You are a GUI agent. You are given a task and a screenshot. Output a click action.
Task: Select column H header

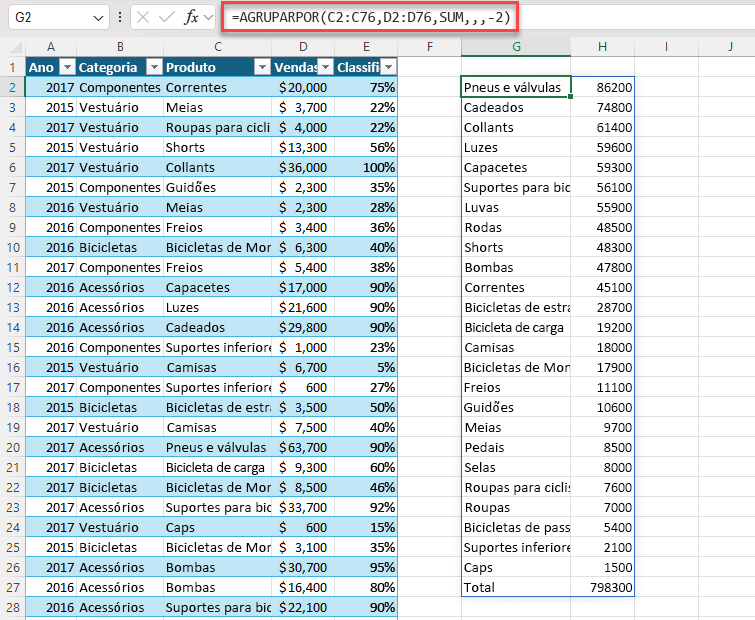(x=602, y=47)
